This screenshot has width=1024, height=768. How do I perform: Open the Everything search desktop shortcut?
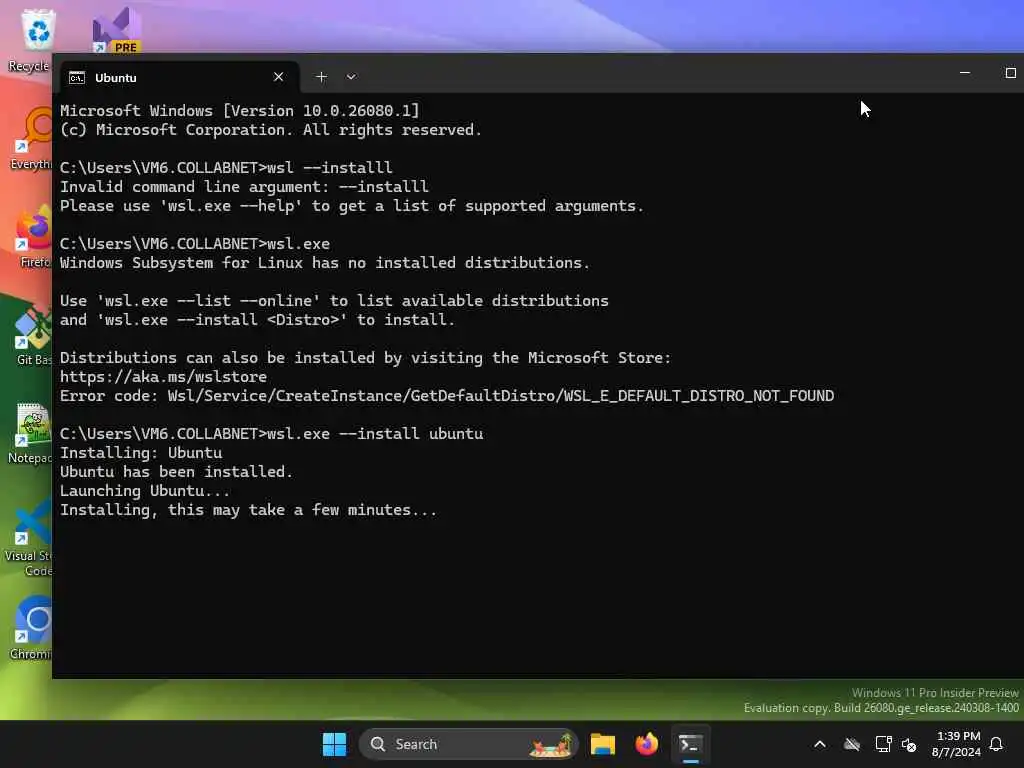pyautogui.click(x=30, y=138)
